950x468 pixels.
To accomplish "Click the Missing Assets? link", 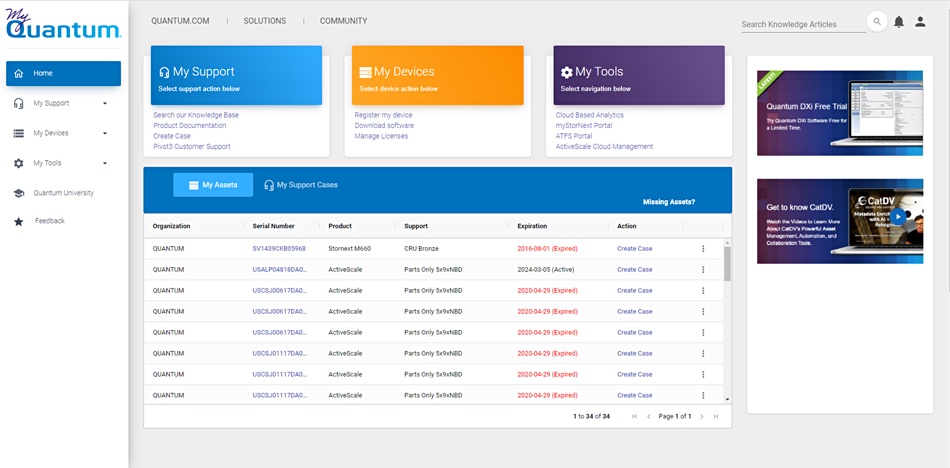I will click(669, 202).
